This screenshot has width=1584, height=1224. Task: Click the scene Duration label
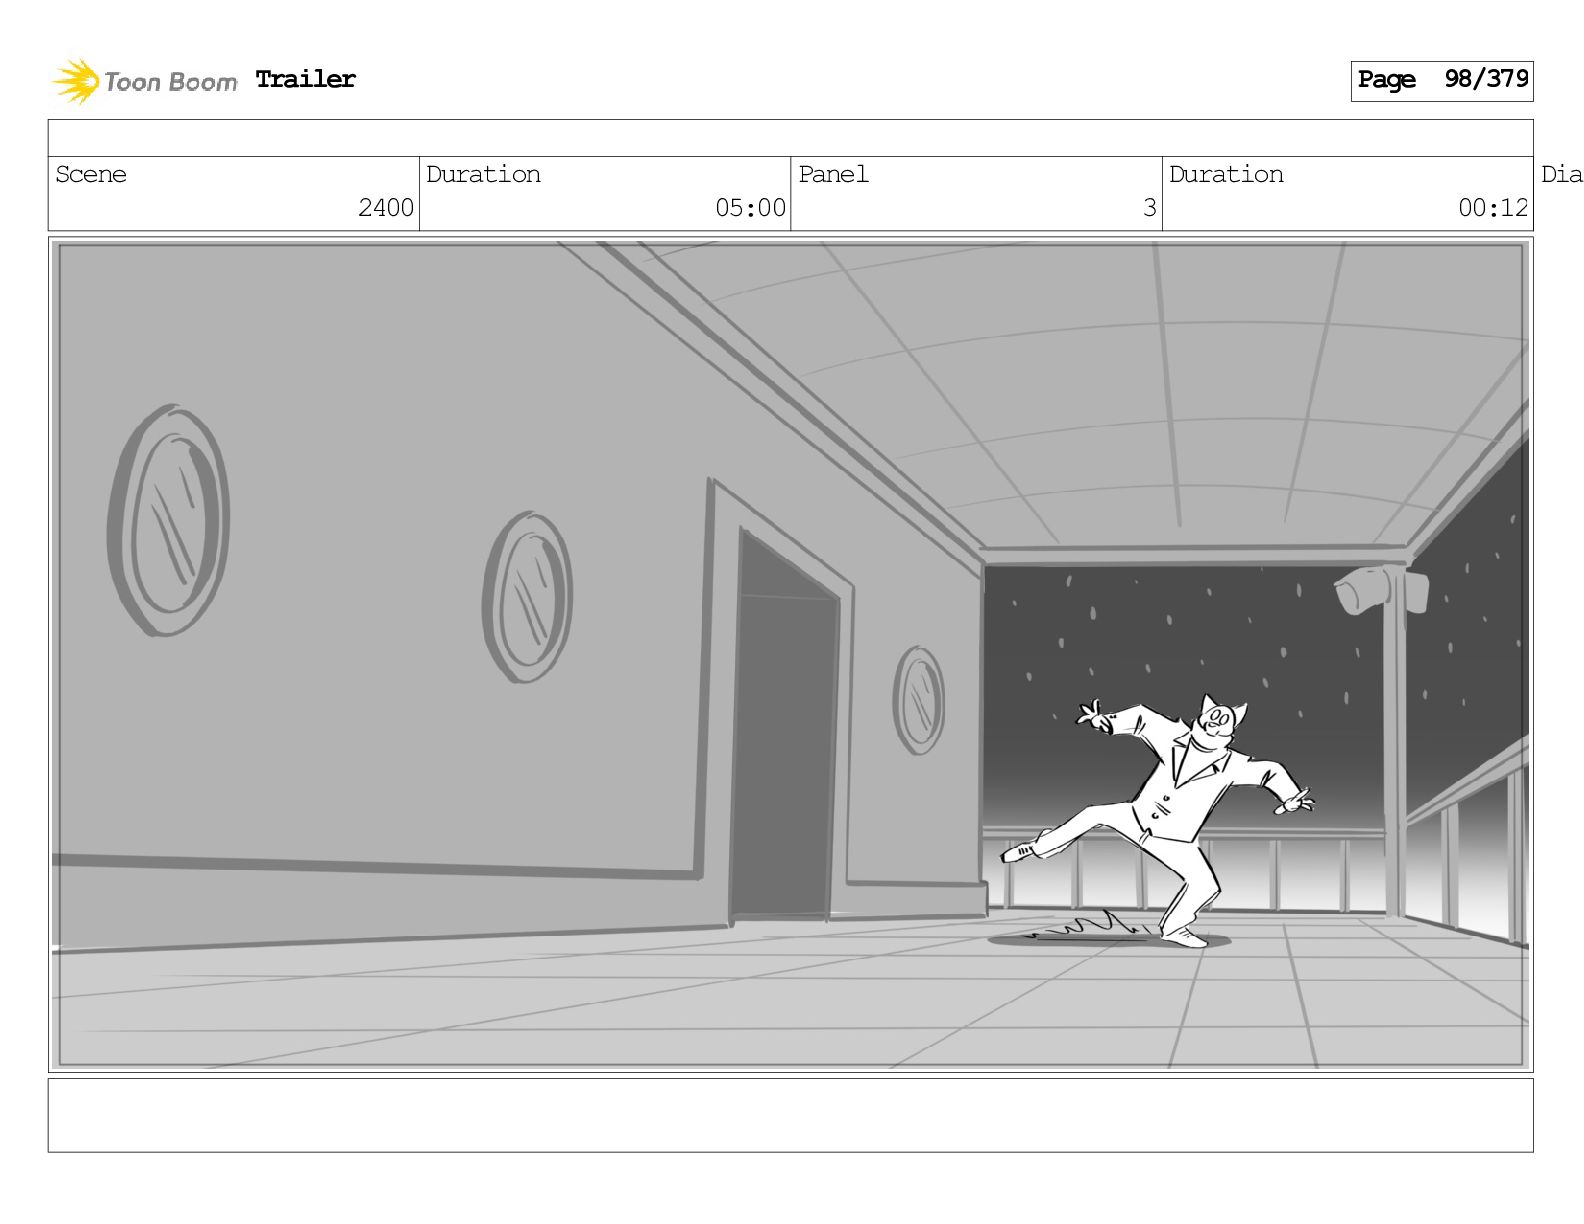[483, 174]
